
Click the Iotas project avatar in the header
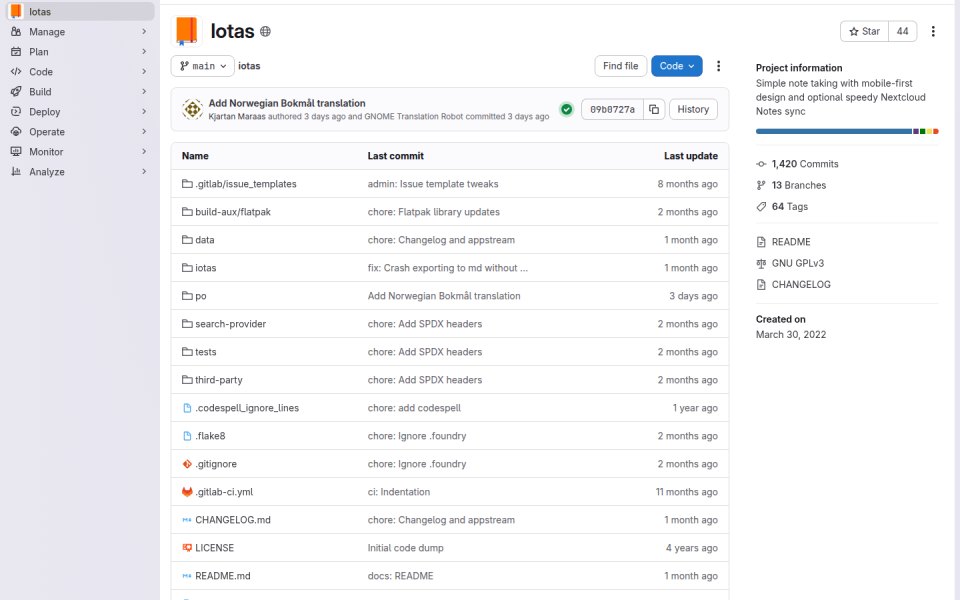click(187, 31)
